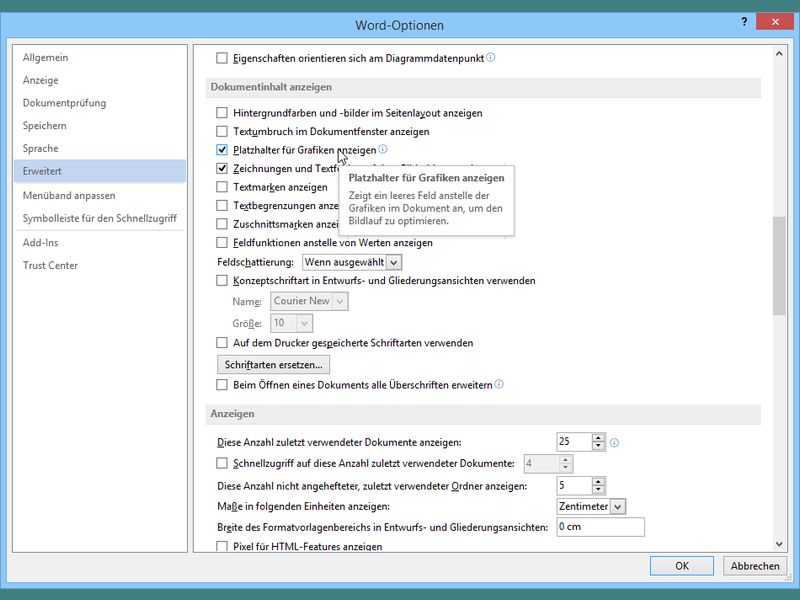Increase recent documents count from 25
This screenshot has height=600, width=800.
click(598, 438)
